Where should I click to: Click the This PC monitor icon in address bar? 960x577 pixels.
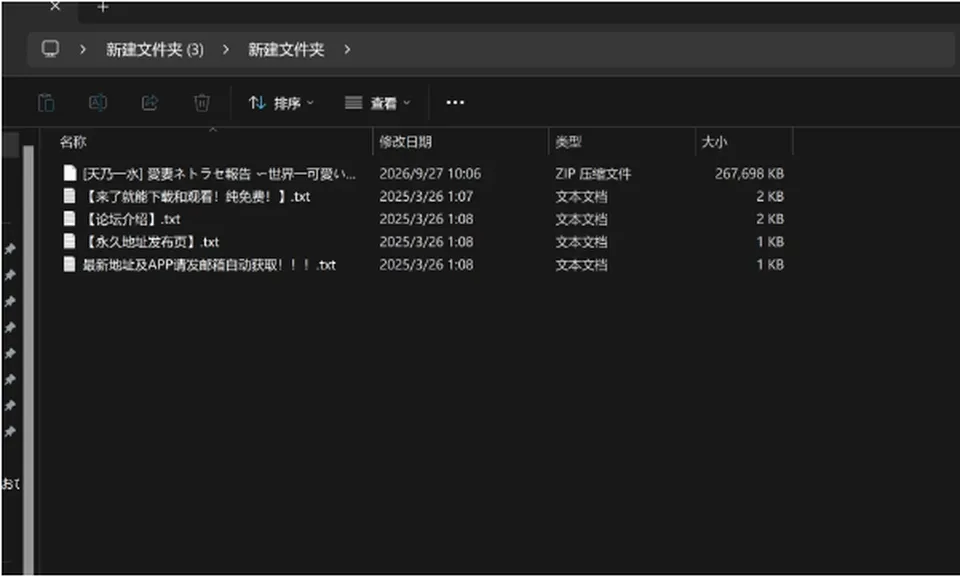[50, 48]
